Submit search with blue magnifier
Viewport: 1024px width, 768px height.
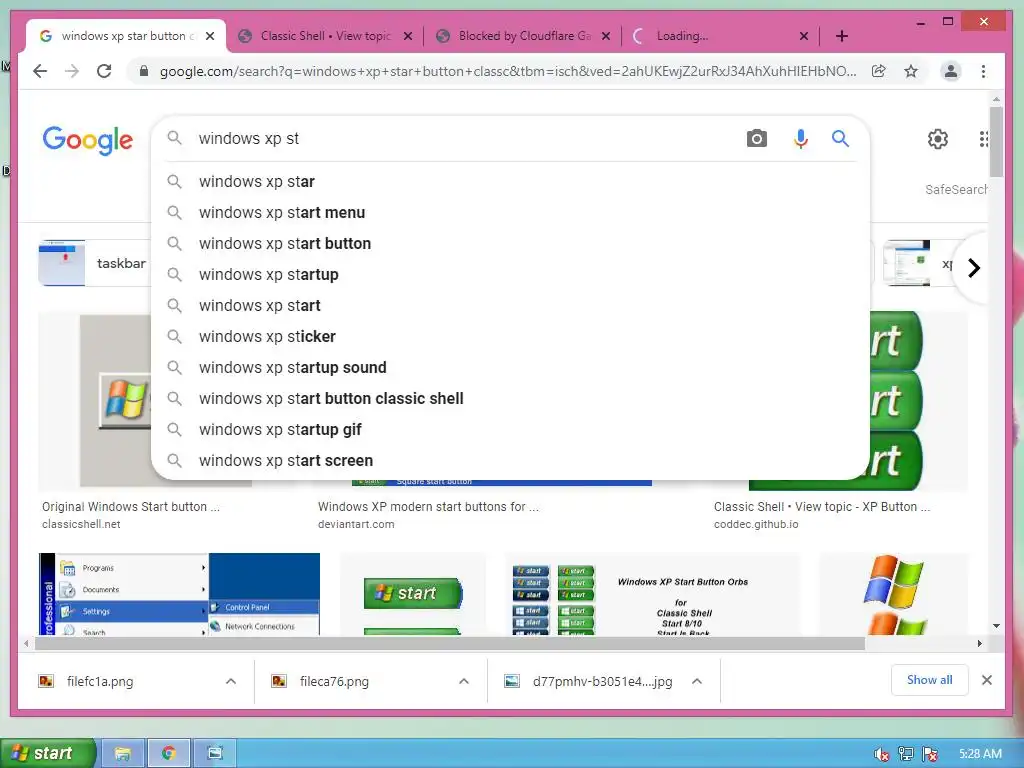point(840,138)
